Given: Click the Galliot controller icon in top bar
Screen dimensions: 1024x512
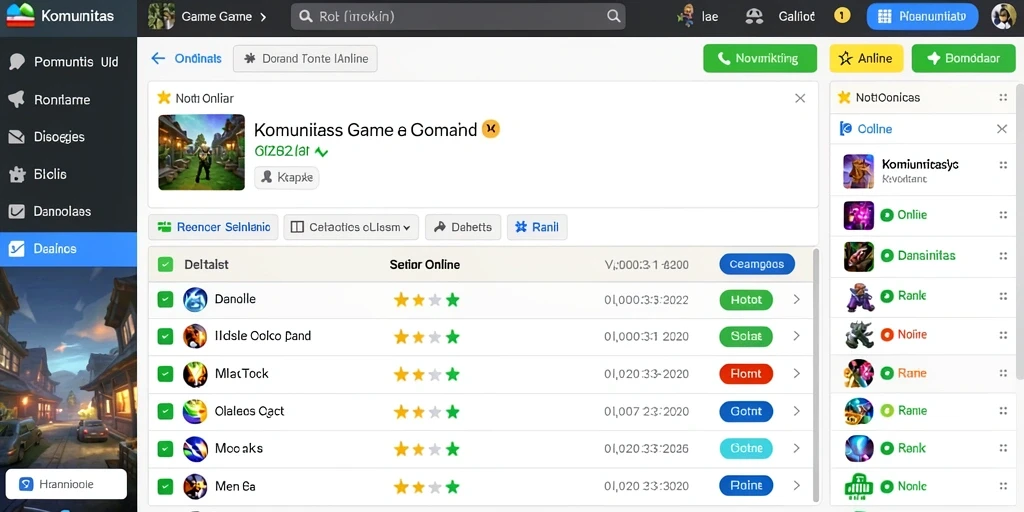Looking at the screenshot, I should click(x=754, y=16).
